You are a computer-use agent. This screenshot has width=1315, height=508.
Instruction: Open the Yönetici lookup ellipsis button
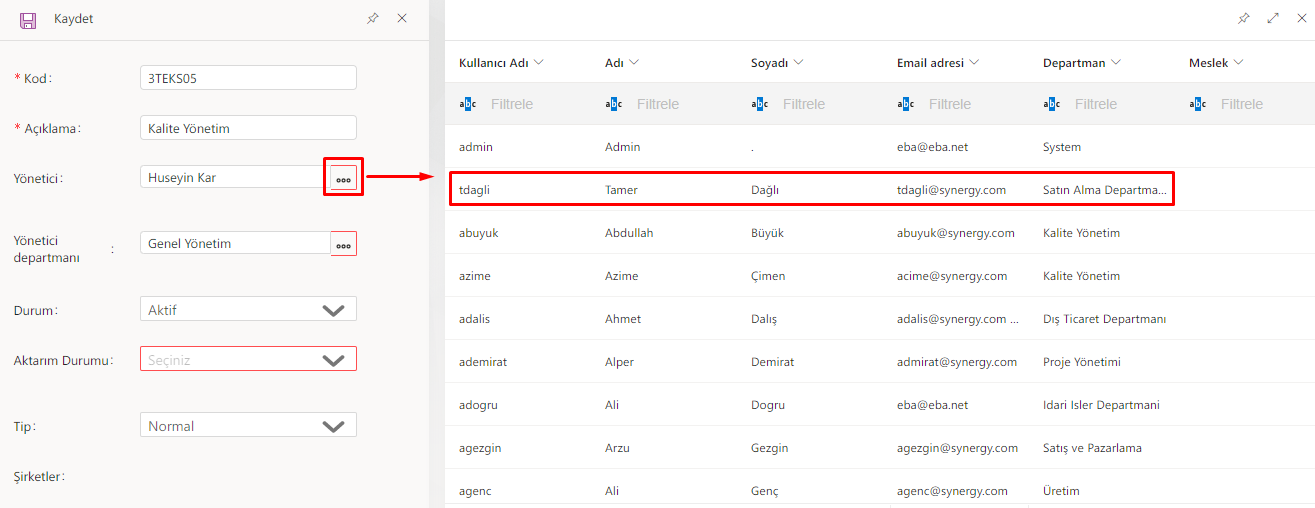pos(343,178)
